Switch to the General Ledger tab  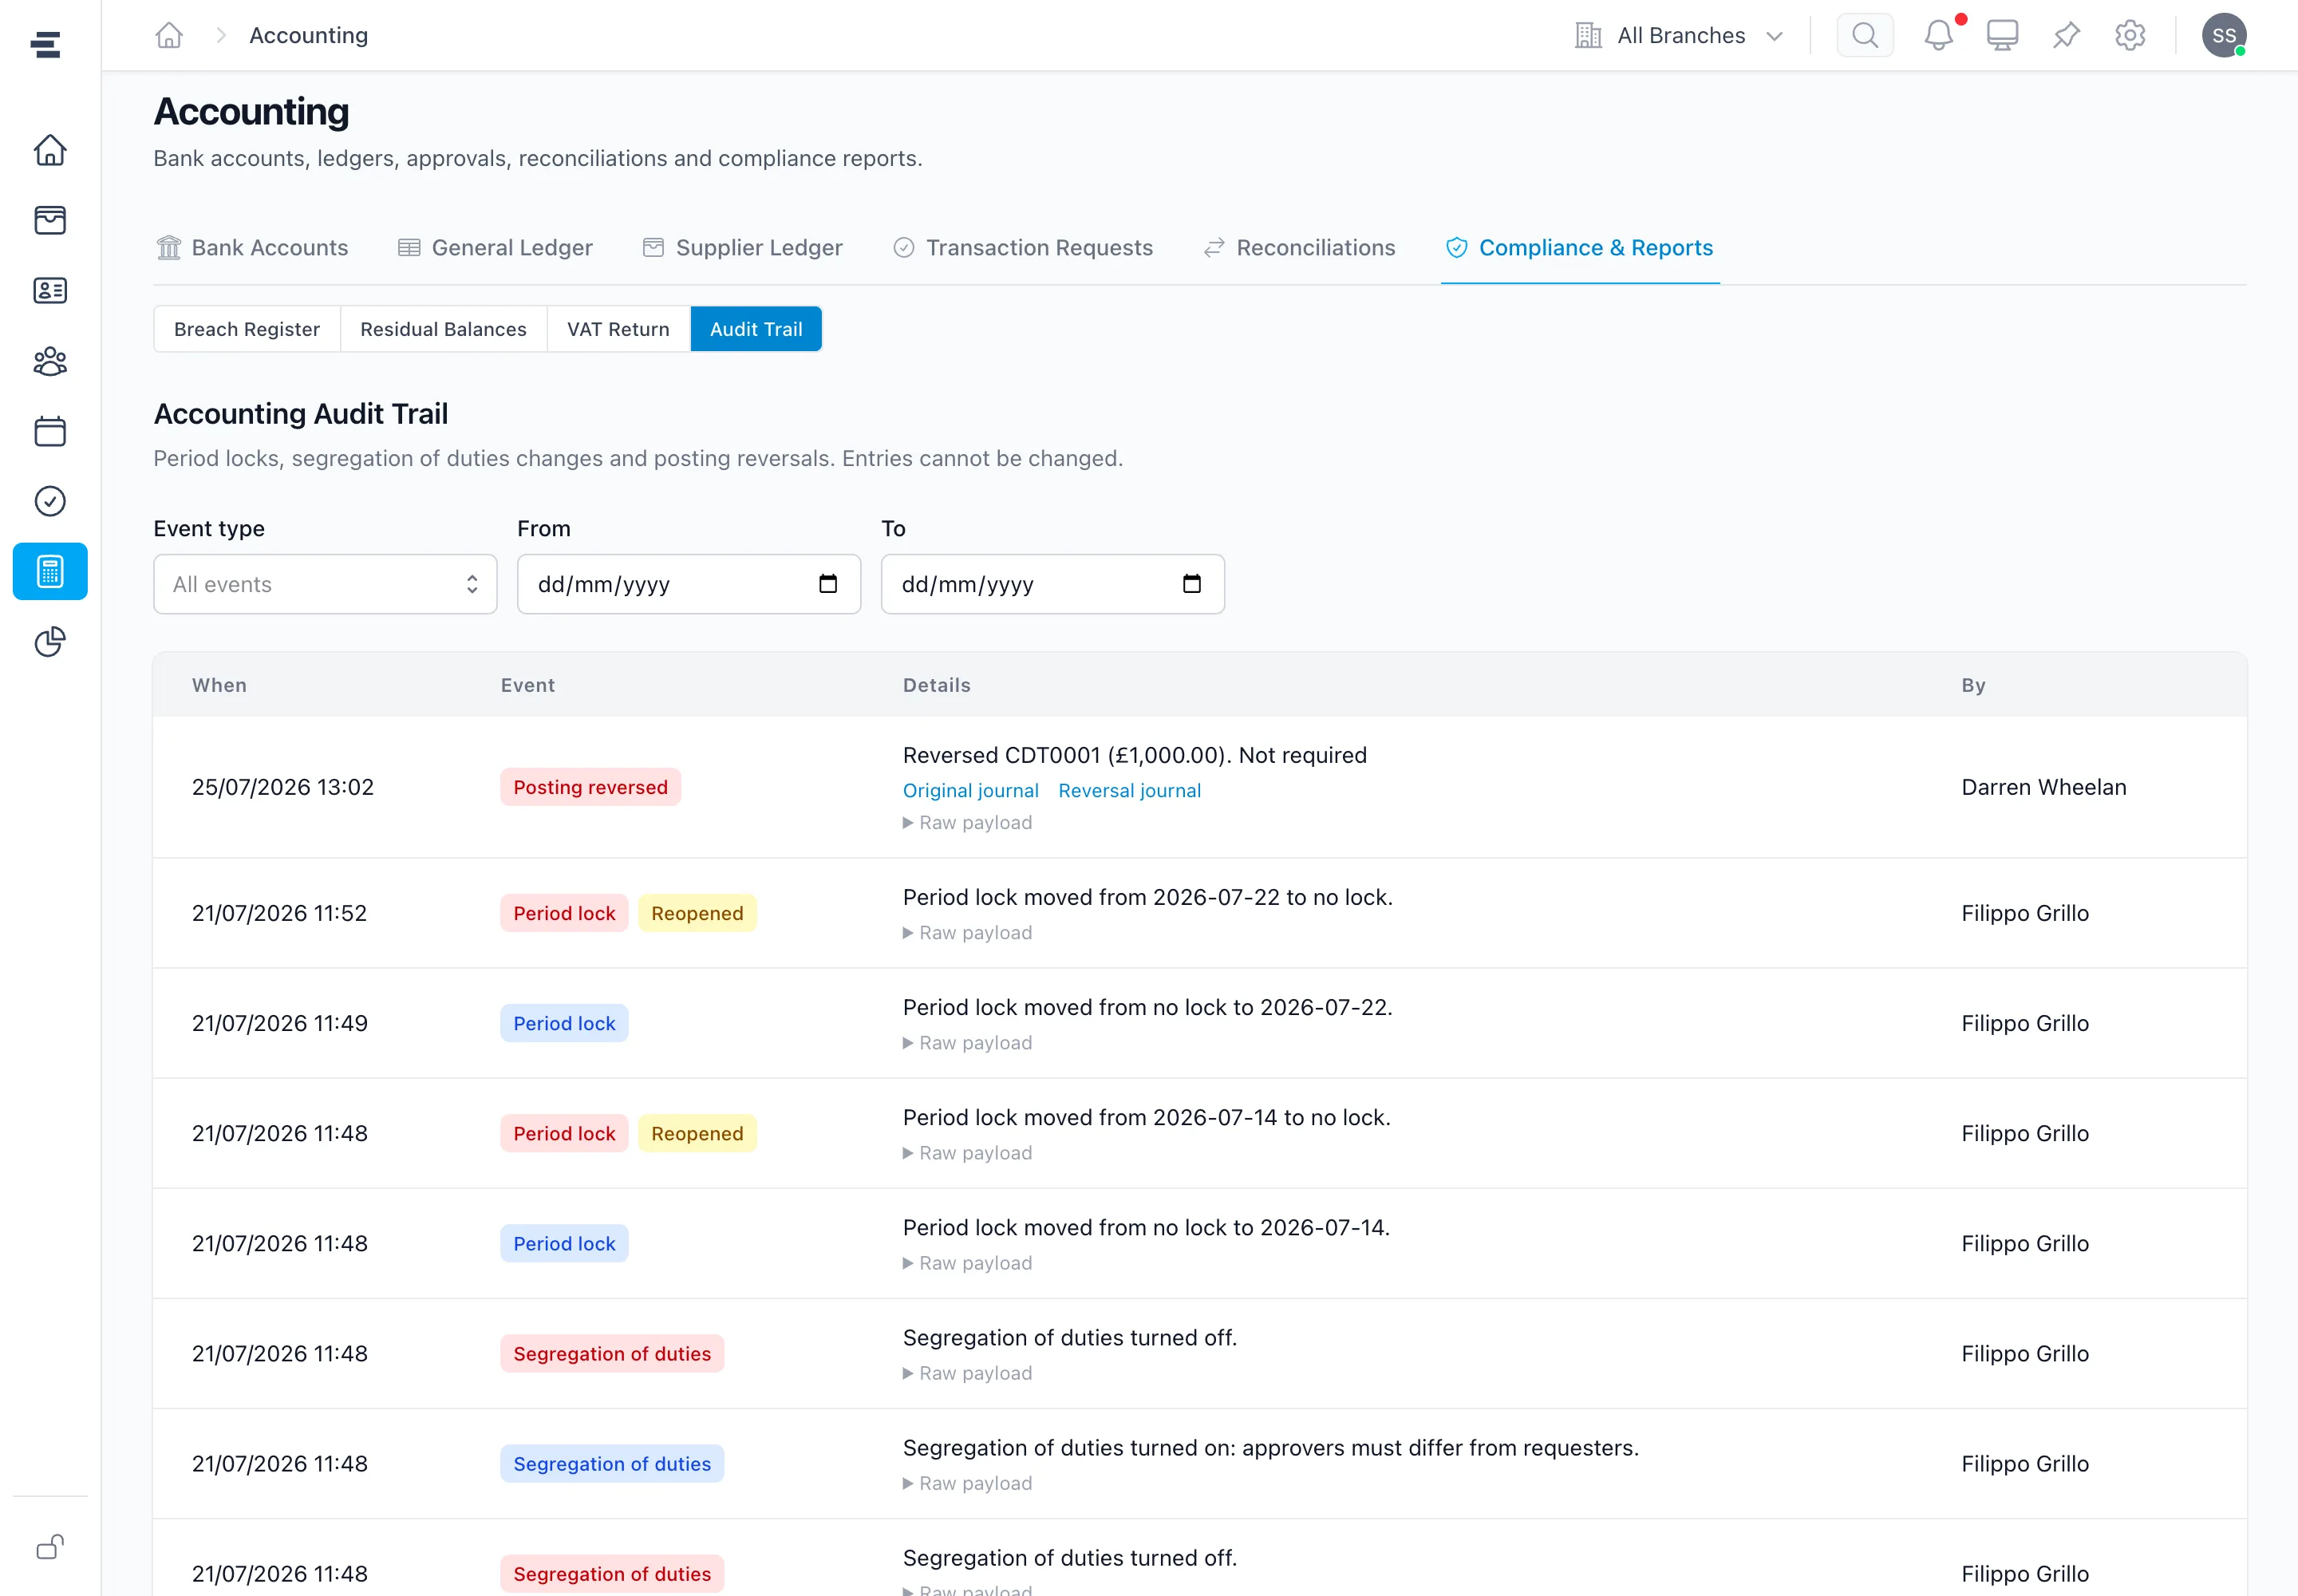[x=495, y=248]
